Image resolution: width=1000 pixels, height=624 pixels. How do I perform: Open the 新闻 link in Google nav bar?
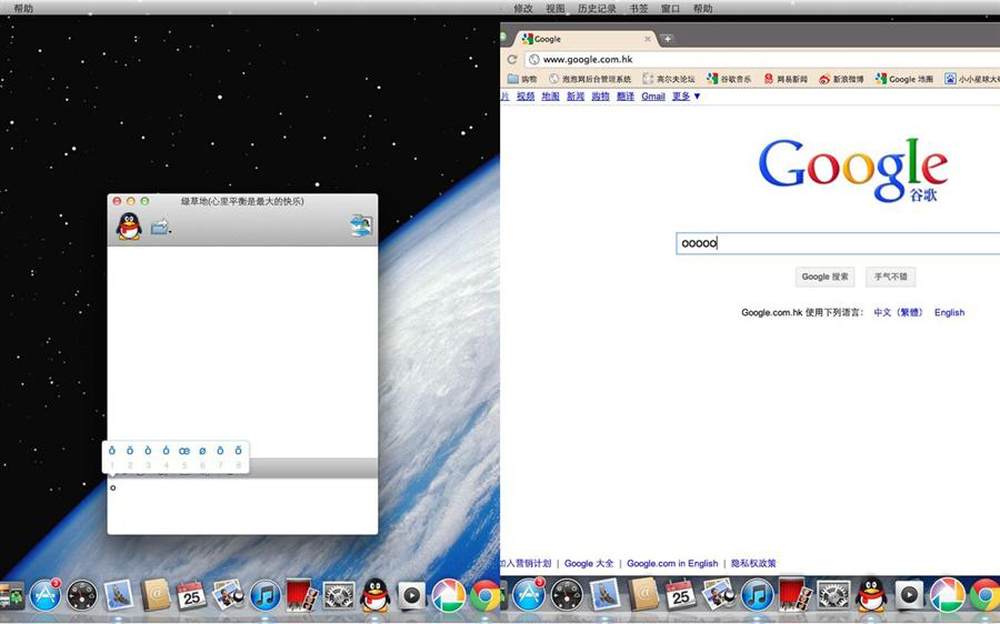[x=575, y=96]
